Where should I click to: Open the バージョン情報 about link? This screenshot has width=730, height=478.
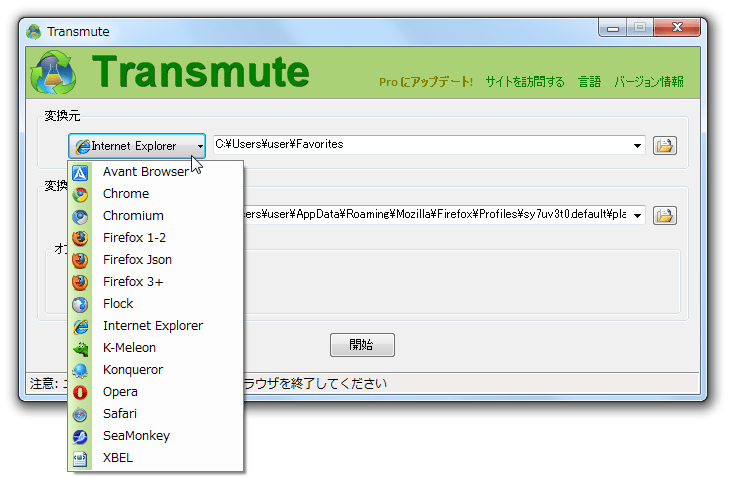point(649,82)
